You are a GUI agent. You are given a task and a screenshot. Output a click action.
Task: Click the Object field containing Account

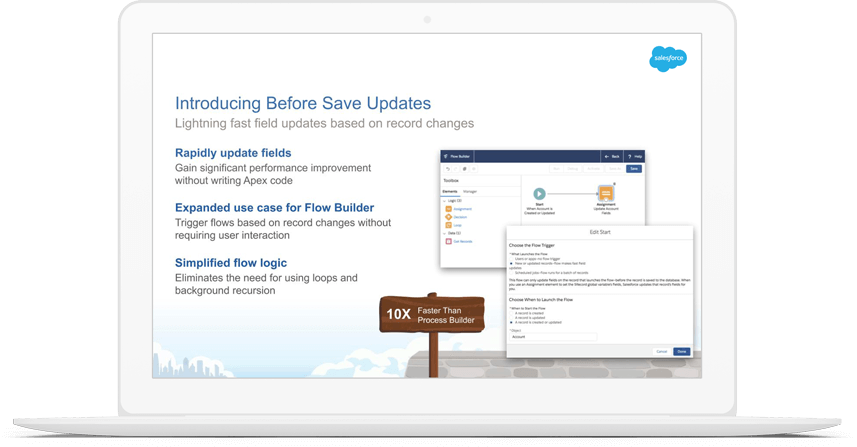(553, 337)
